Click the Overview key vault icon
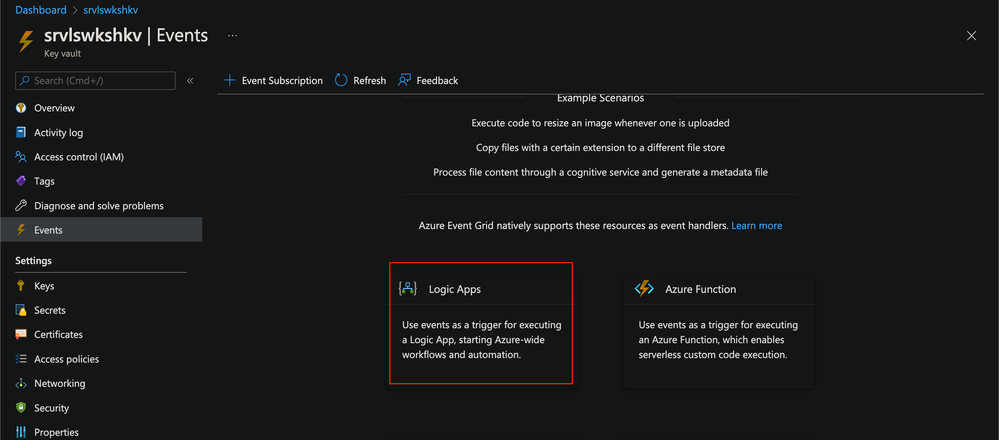 [21, 108]
